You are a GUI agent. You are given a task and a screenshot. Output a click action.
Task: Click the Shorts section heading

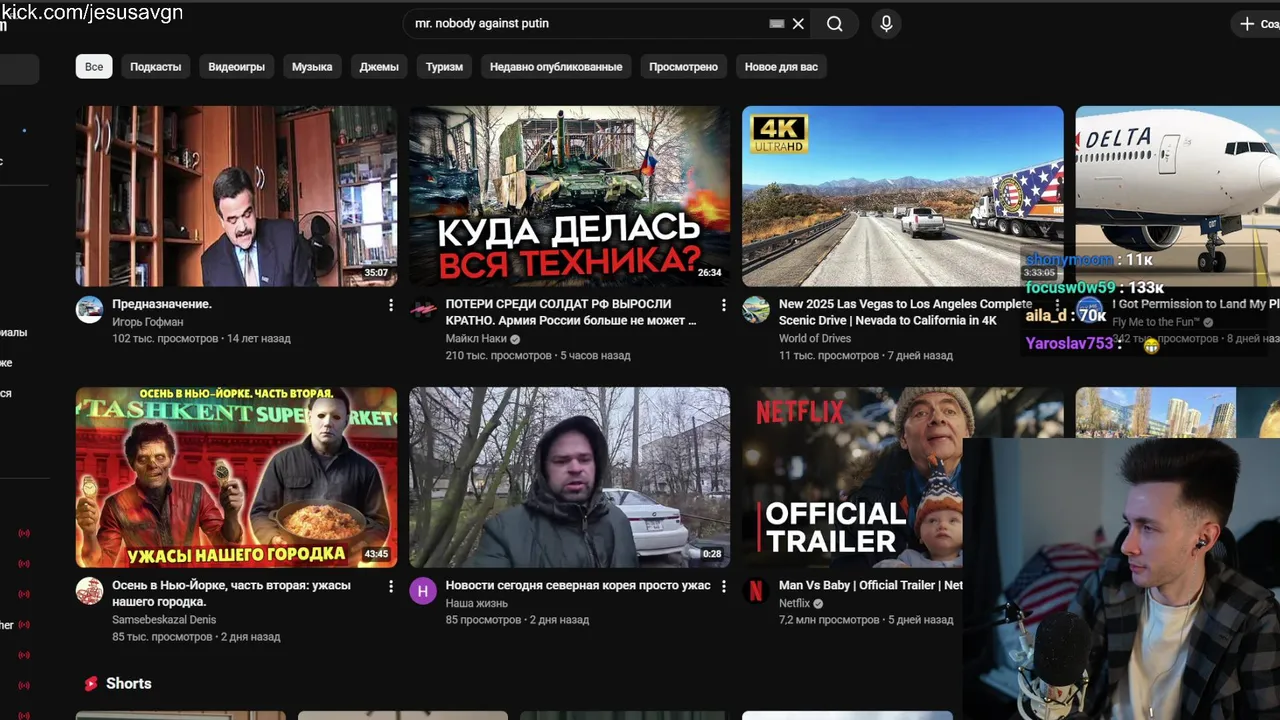coord(129,684)
